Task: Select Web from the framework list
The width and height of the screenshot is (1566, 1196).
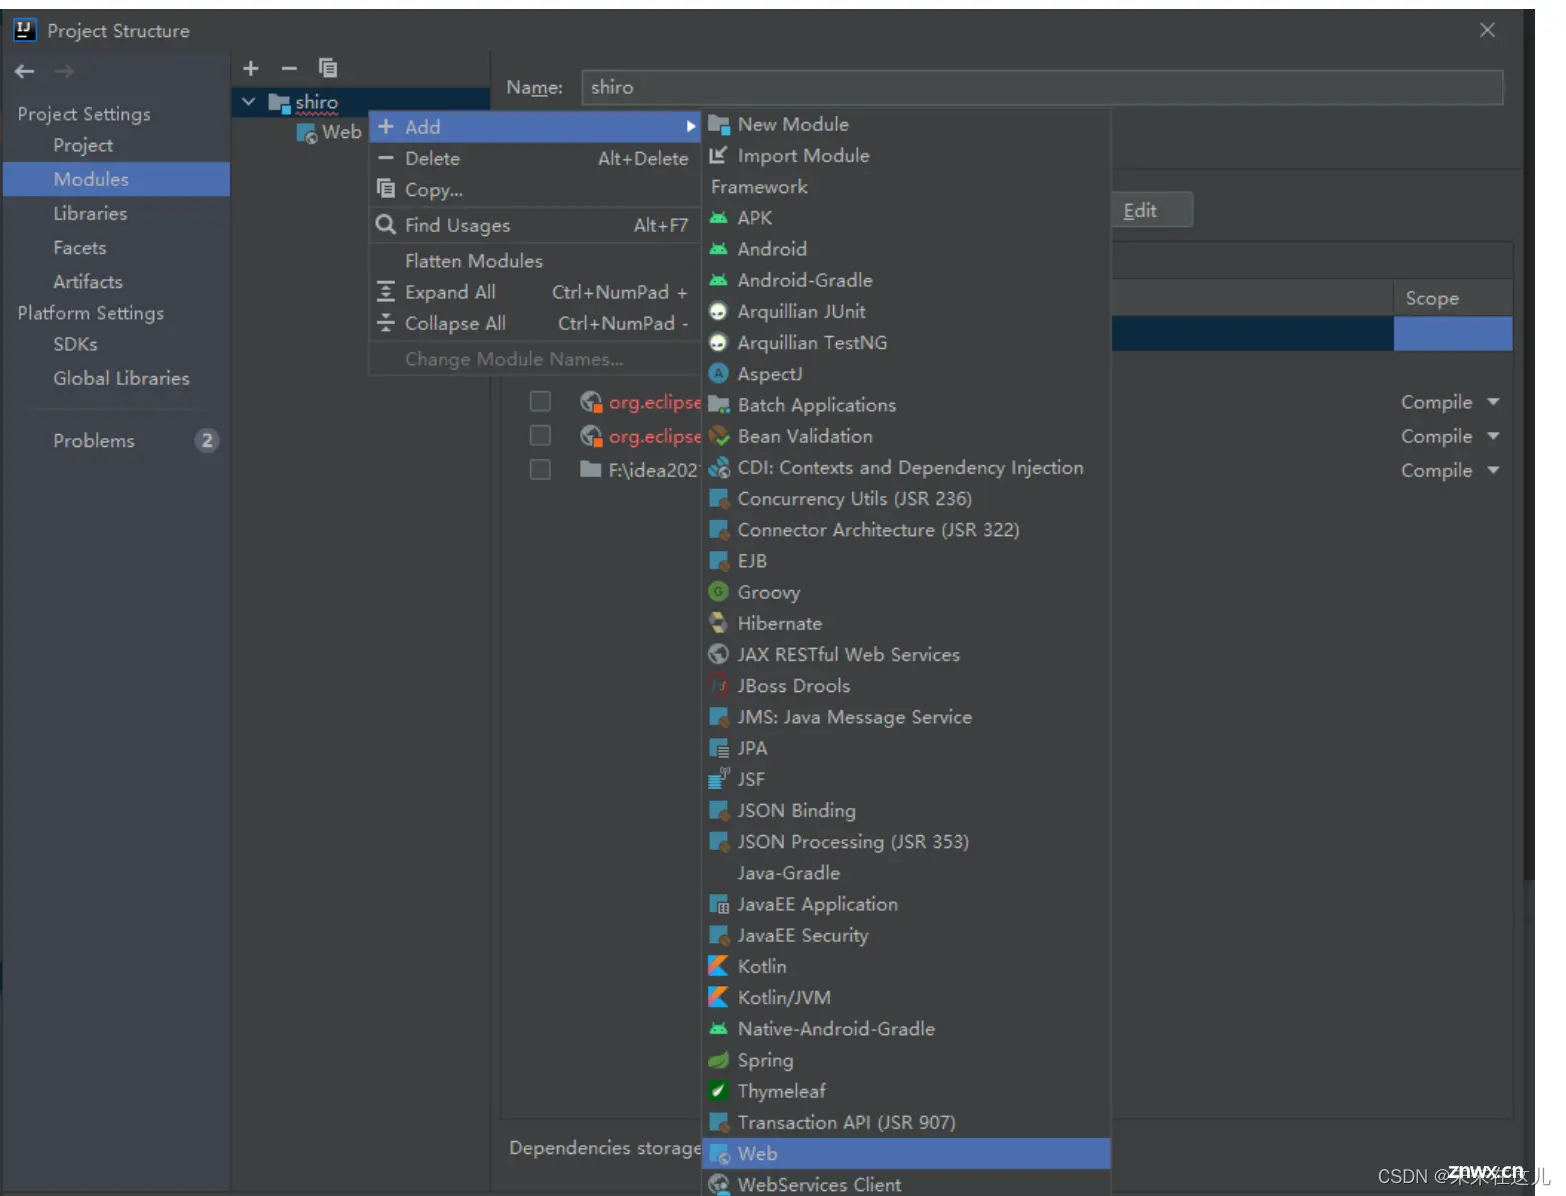Action: pos(906,1153)
